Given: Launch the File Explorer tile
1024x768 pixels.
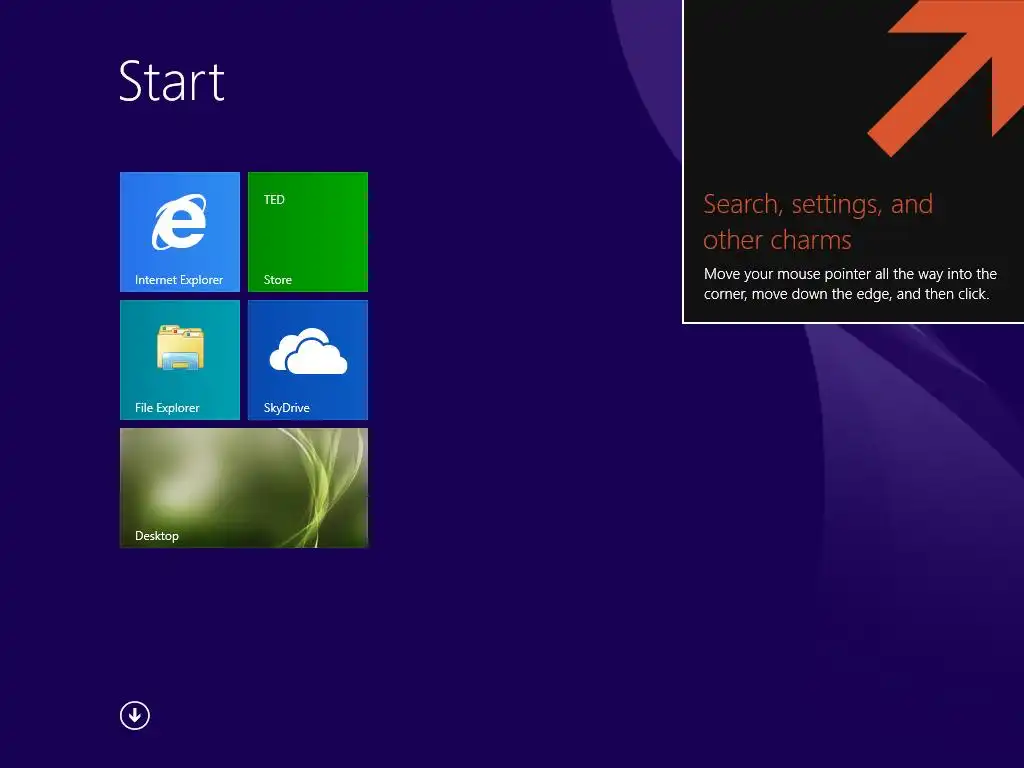Looking at the screenshot, I should pos(180,360).
